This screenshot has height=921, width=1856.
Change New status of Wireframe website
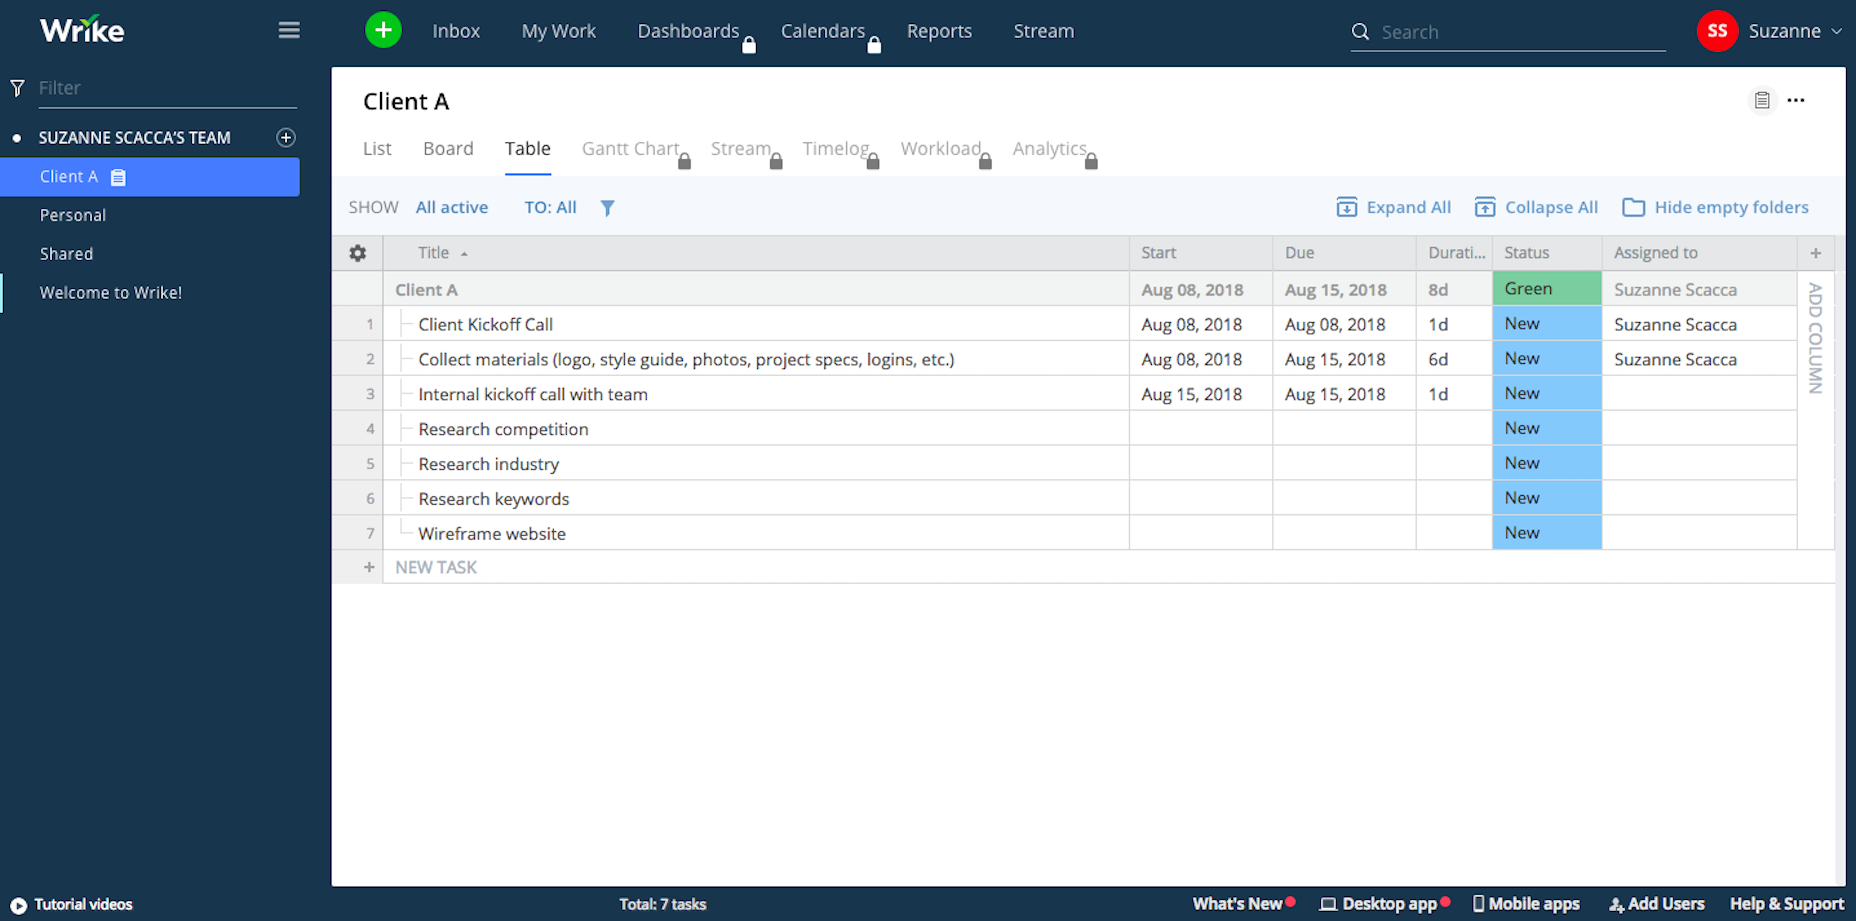[x=1547, y=533]
